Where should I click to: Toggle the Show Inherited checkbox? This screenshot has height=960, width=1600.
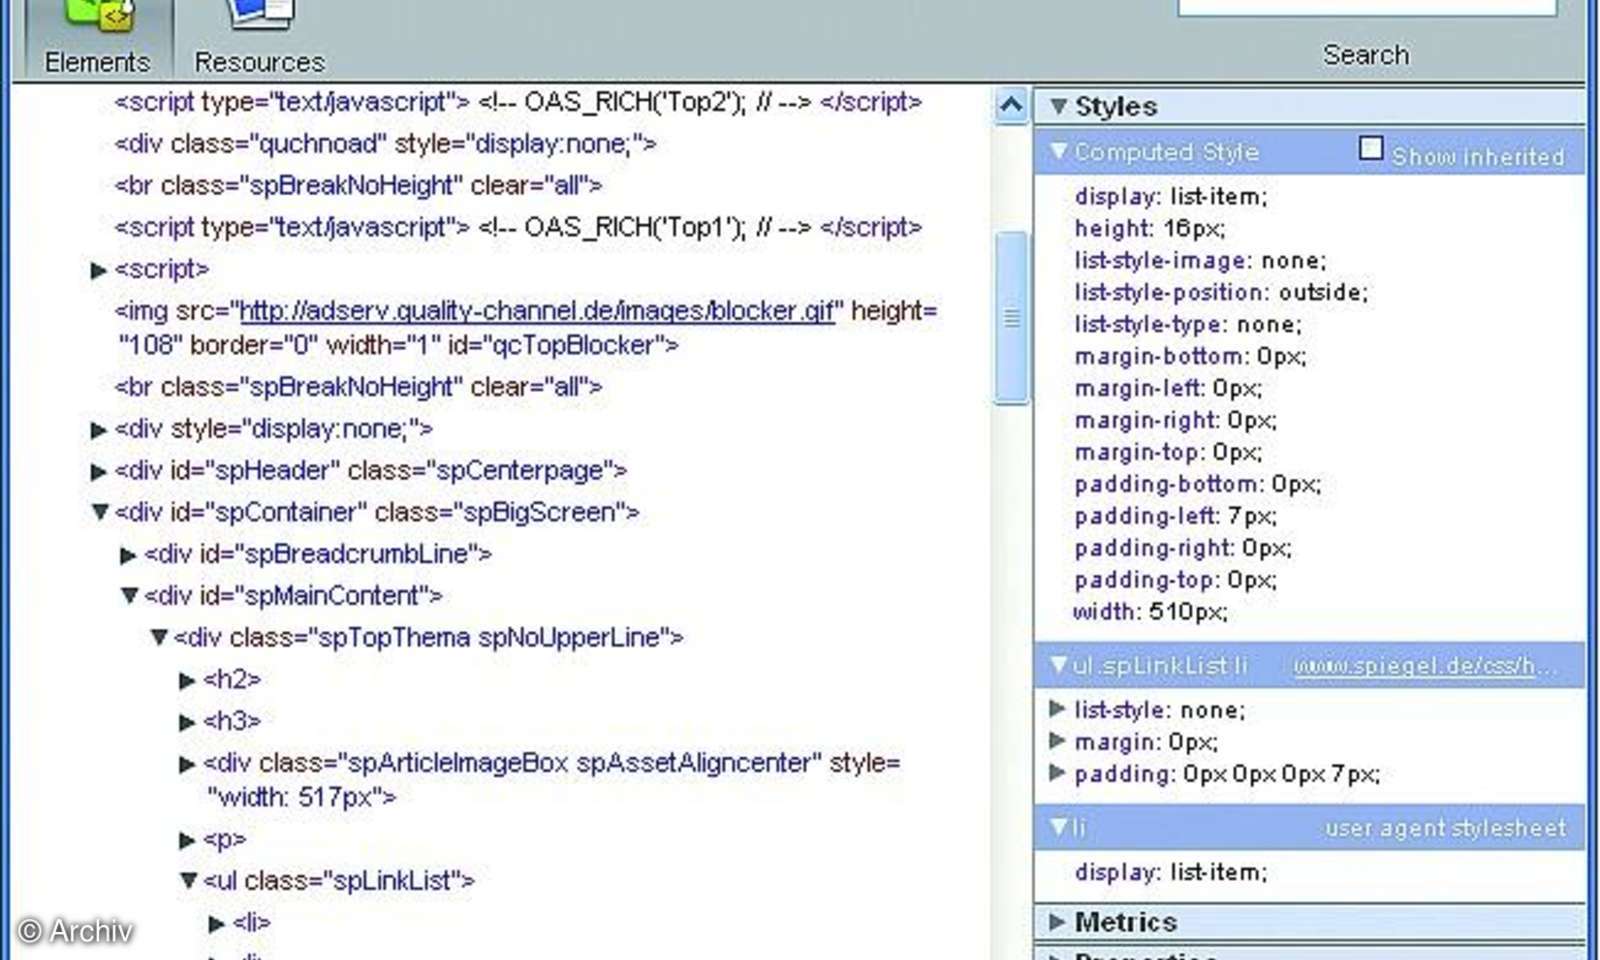(1370, 148)
